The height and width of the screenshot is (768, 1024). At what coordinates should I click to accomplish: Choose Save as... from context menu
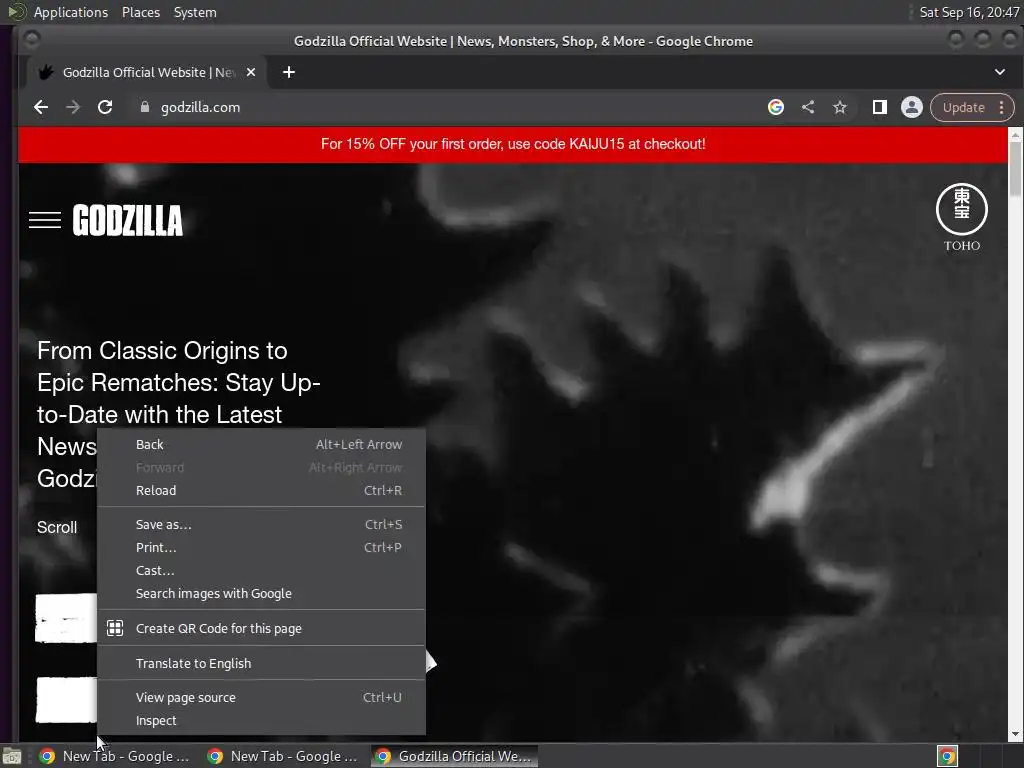pyautogui.click(x=261, y=524)
